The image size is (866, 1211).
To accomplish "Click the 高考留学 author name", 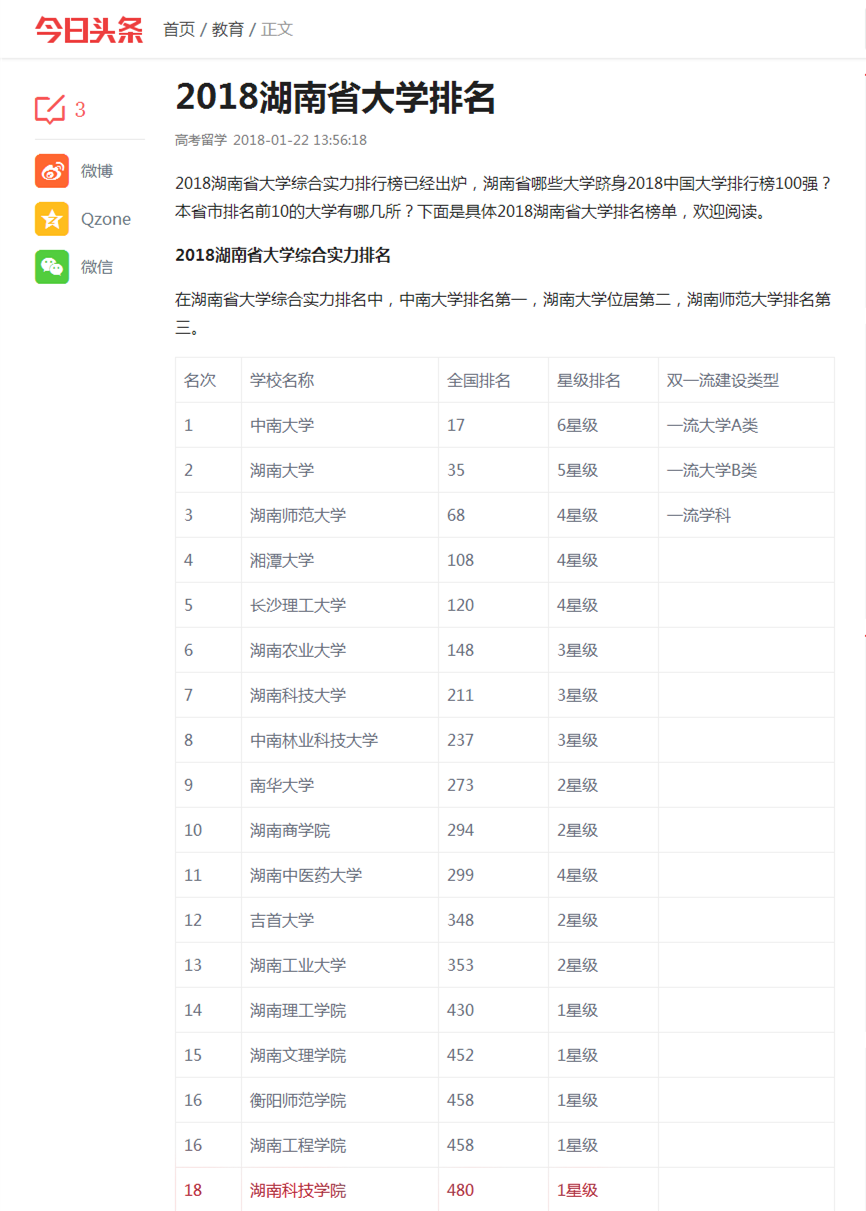I will [x=200, y=140].
